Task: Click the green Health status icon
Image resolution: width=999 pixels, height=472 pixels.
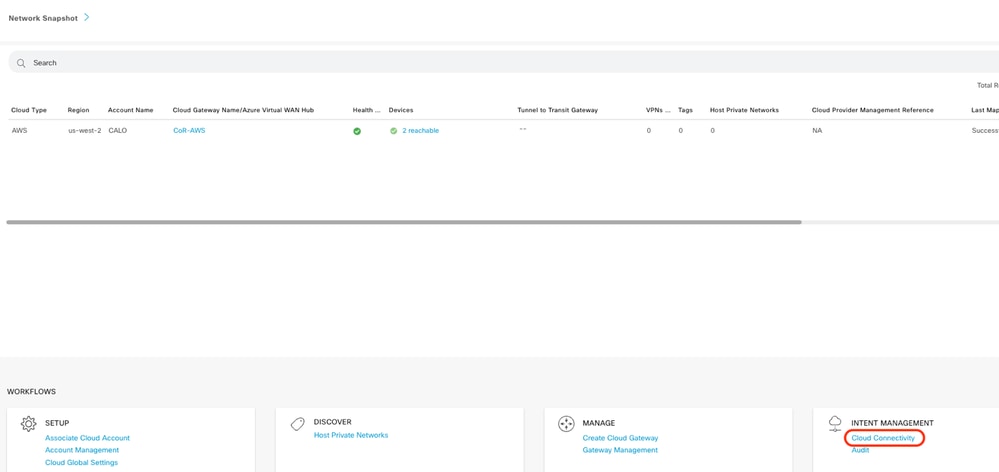Action: [357, 131]
